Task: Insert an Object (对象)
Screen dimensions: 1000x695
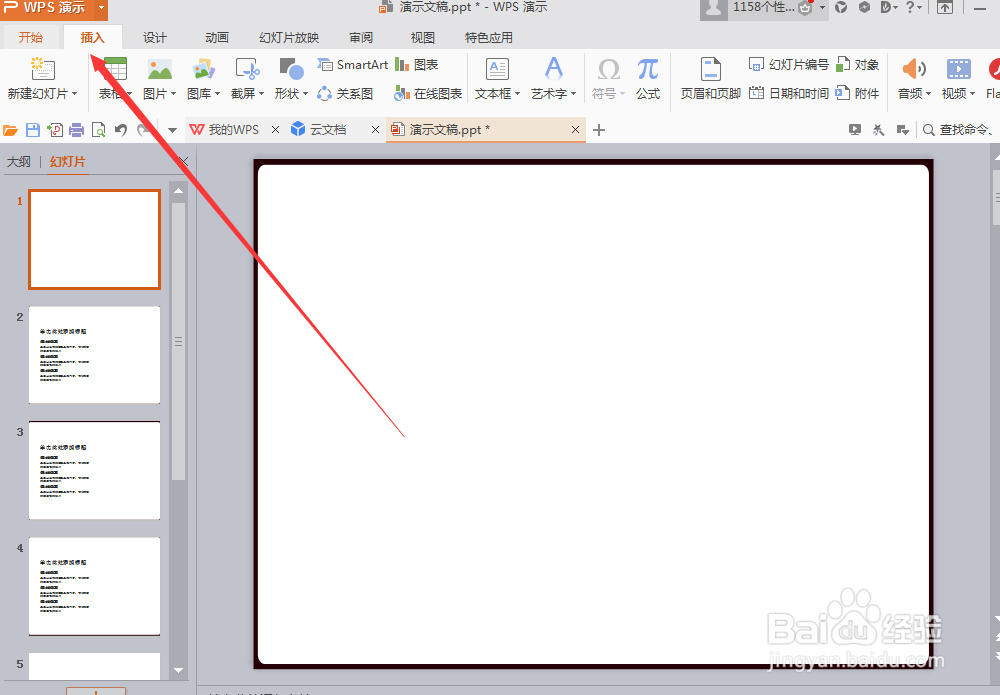Action: [x=858, y=64]
